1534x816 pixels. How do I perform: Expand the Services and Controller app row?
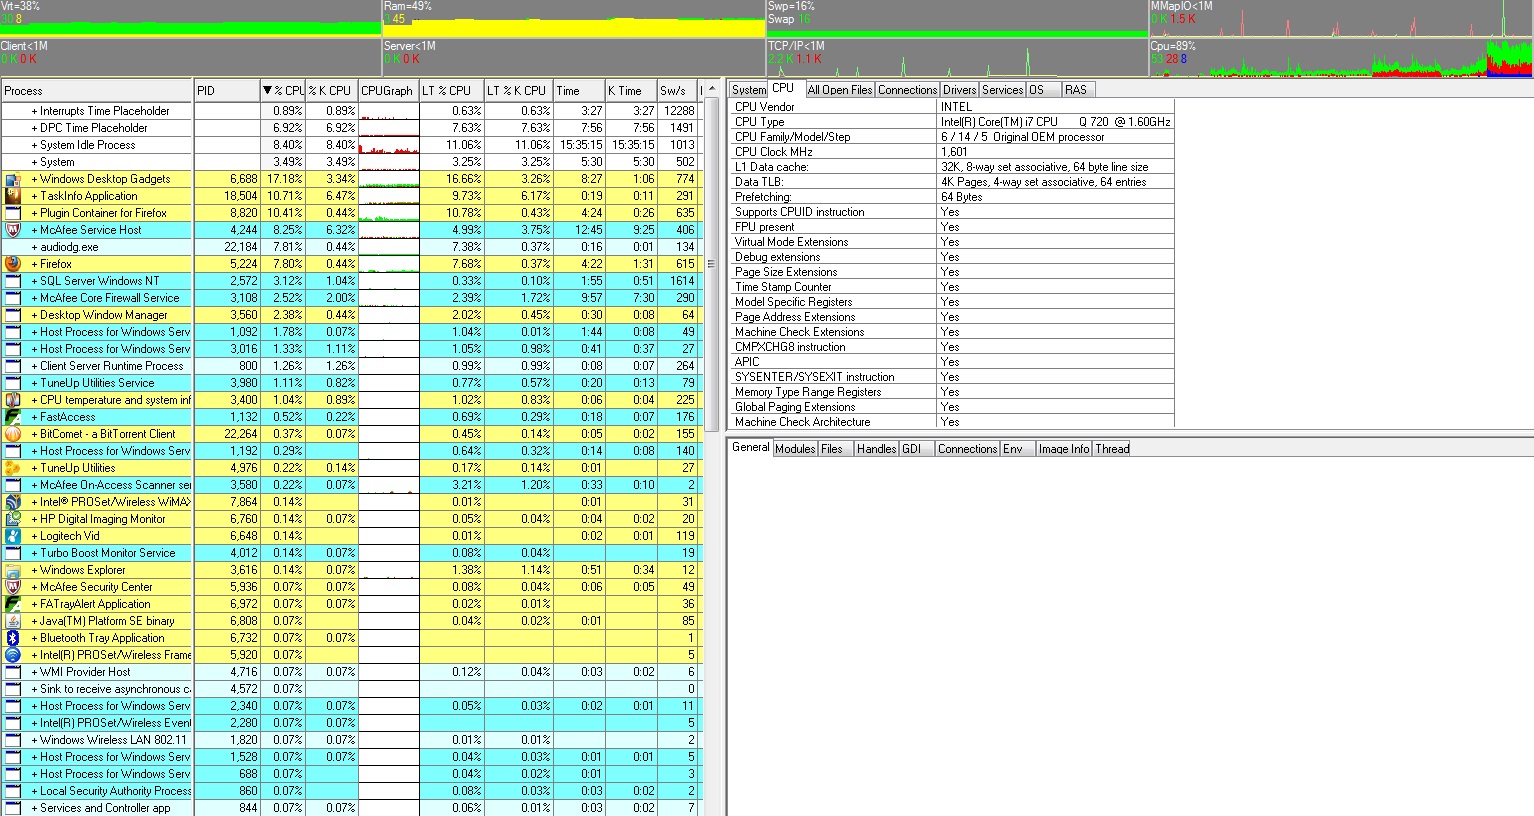[34, 808]
